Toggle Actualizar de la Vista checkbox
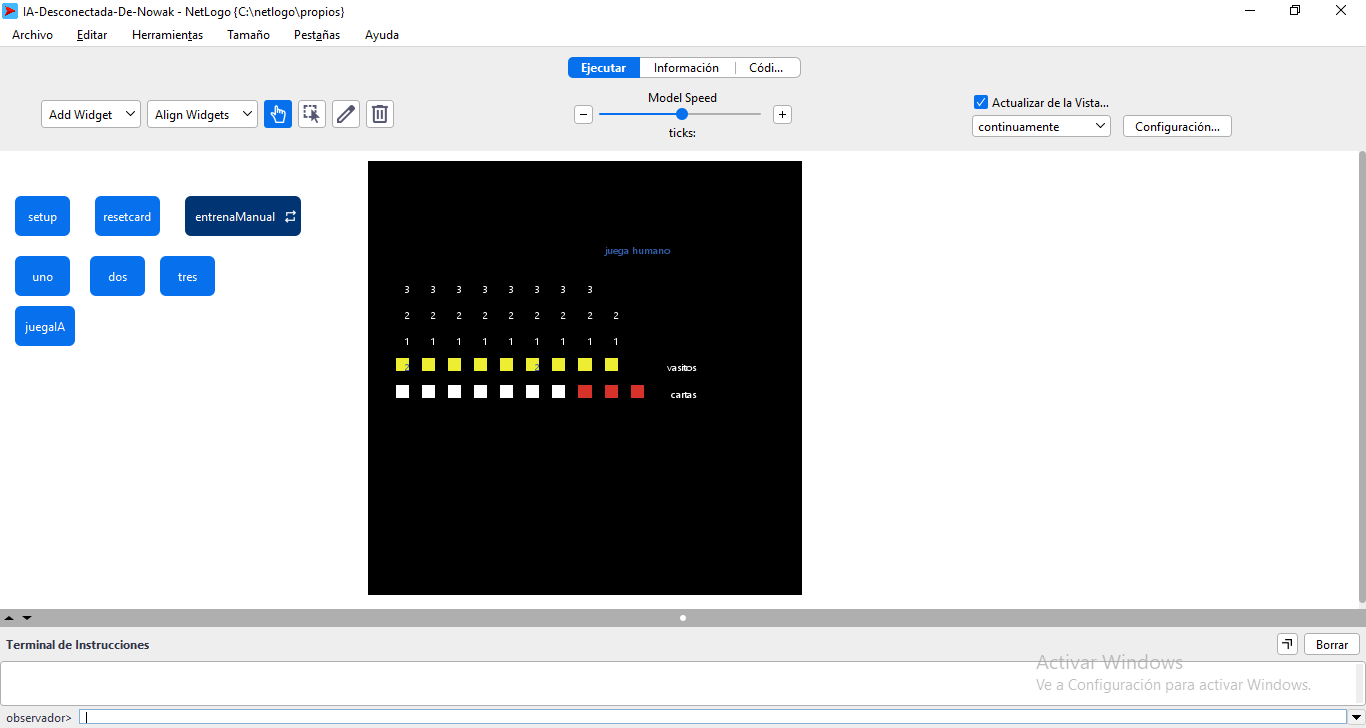This screenshot has width=1366, height=728. click(981, 102)
